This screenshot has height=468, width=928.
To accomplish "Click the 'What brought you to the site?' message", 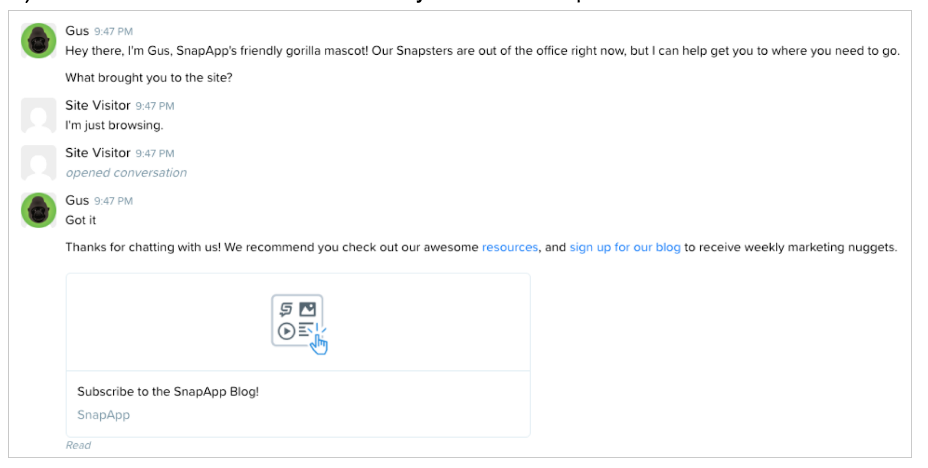I will pos(149,78).
